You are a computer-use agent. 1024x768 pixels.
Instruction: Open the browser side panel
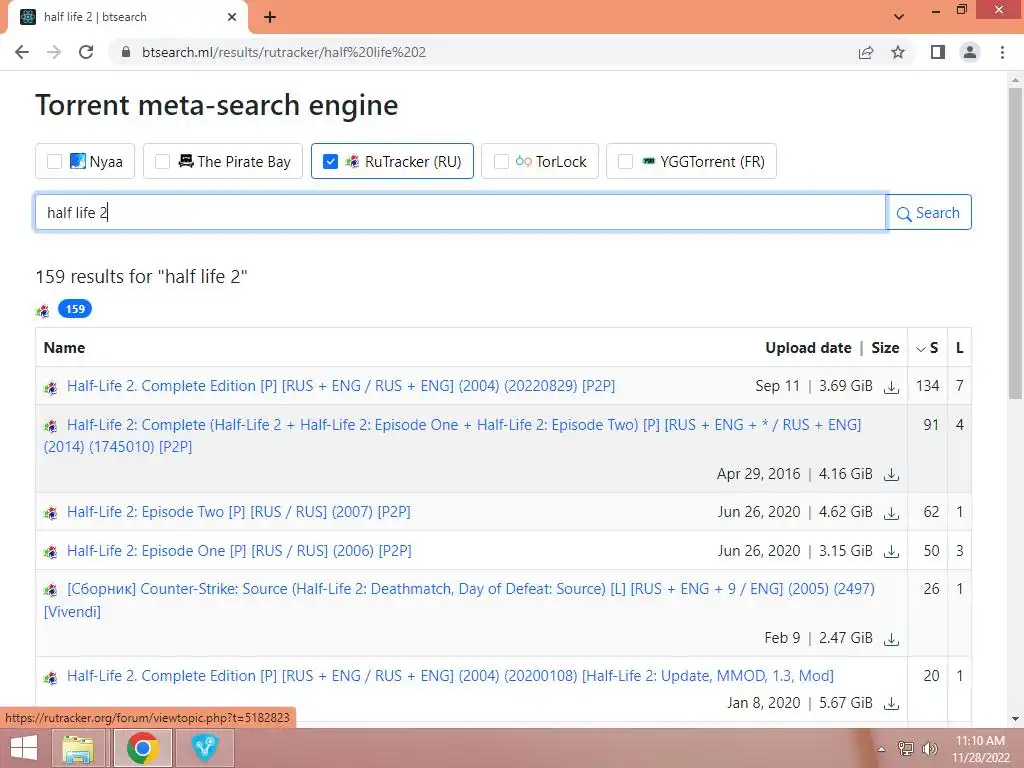pyautogui.click(x=938, y=52)
